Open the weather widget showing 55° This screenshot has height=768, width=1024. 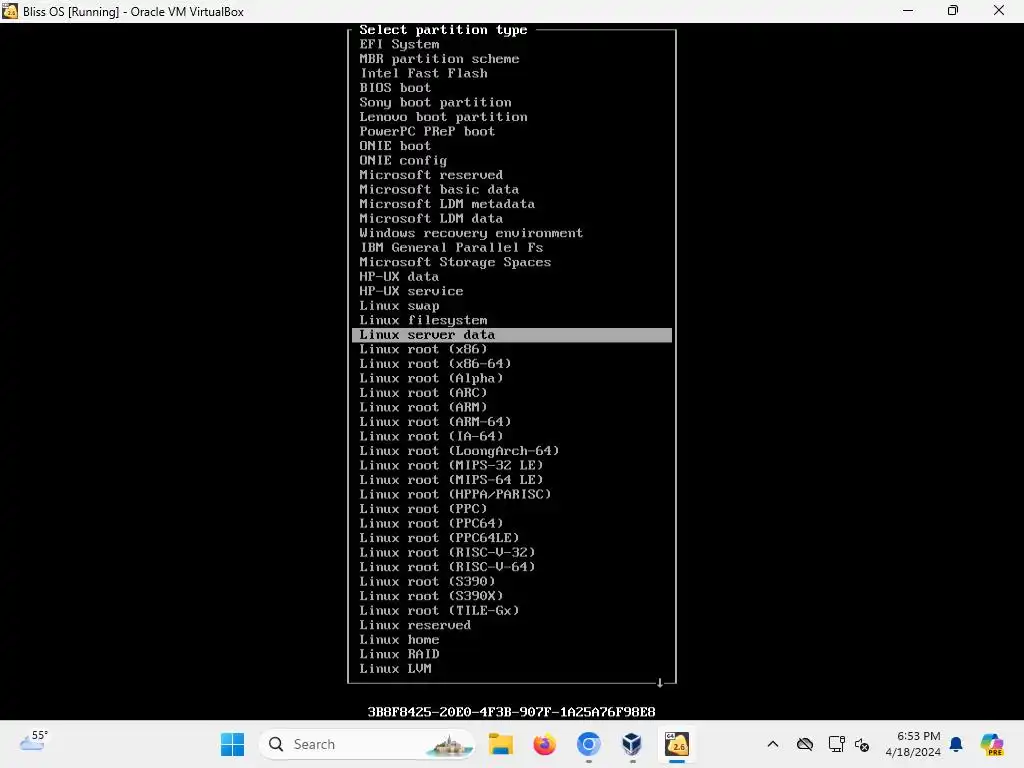[33, 741]
